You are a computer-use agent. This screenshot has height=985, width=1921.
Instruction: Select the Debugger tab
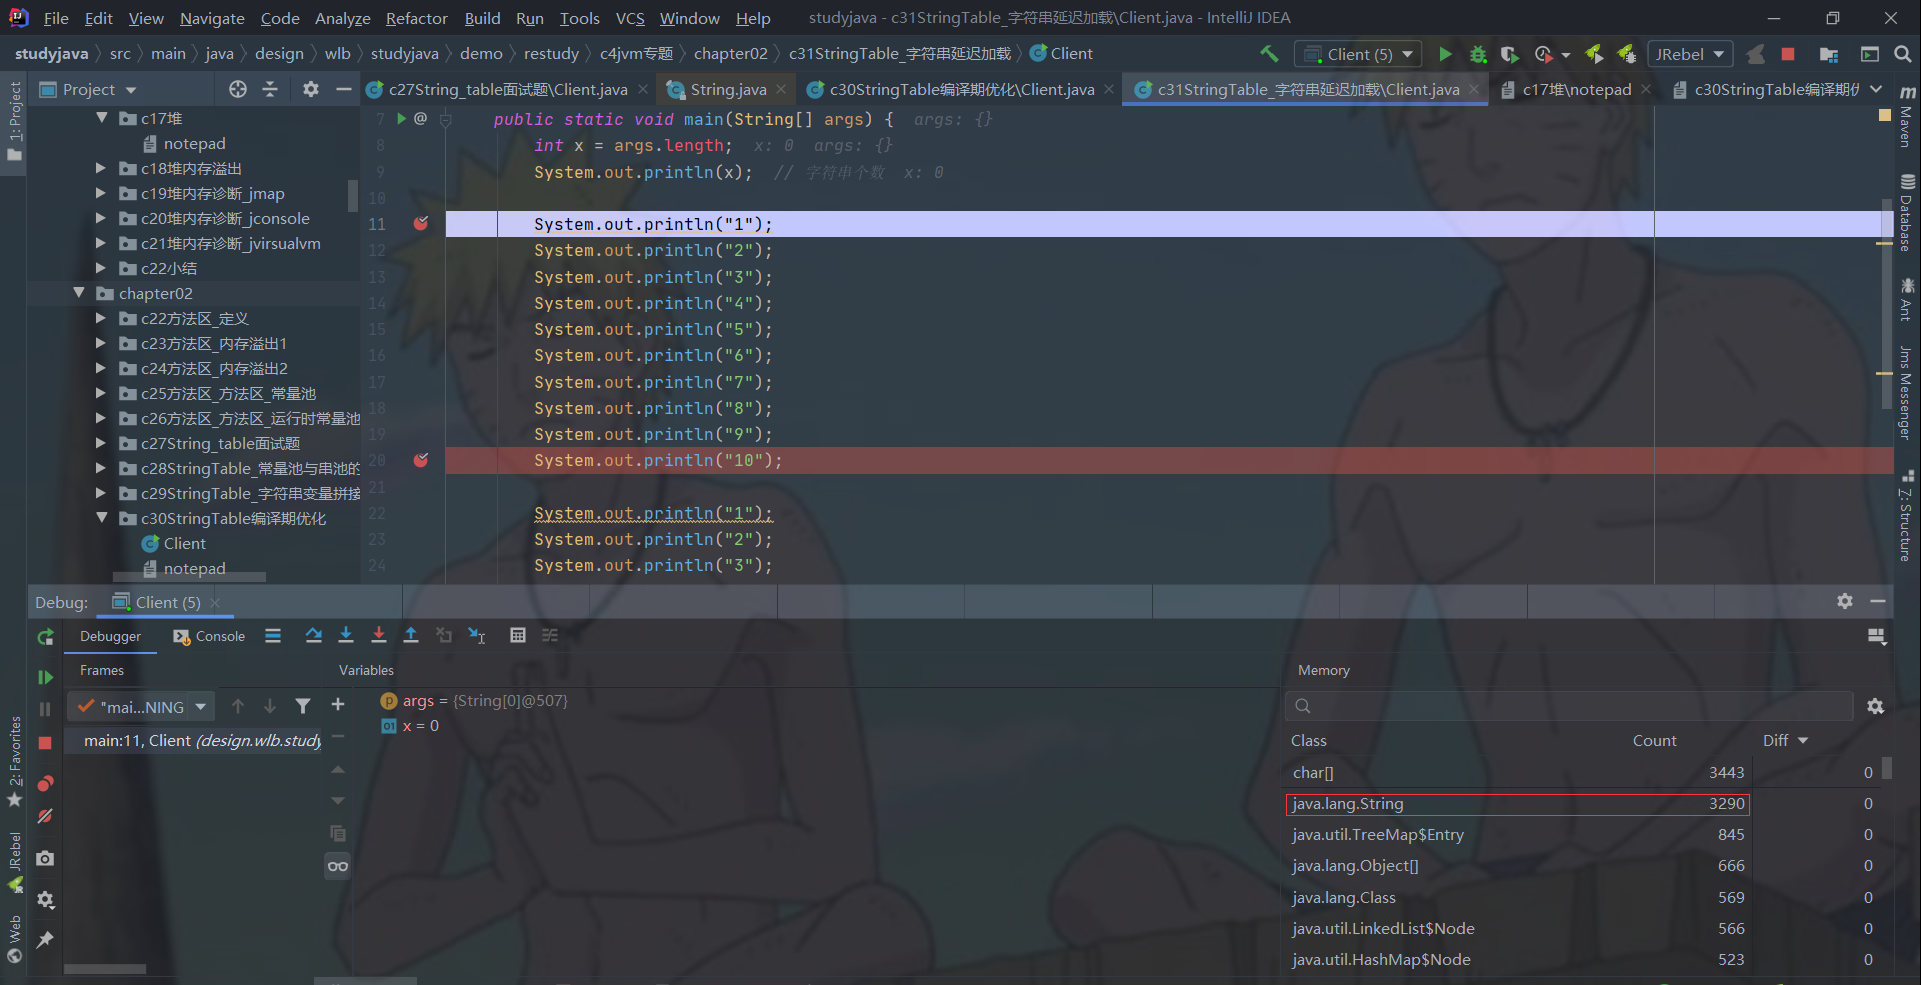(110, 636)
